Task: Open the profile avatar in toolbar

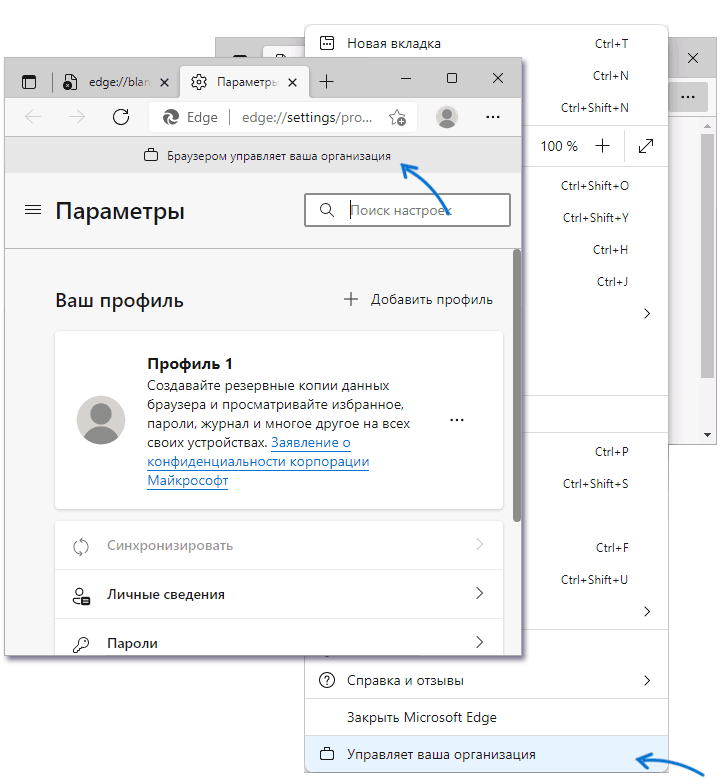Action: pyautogui.click(x=446, y=117)
